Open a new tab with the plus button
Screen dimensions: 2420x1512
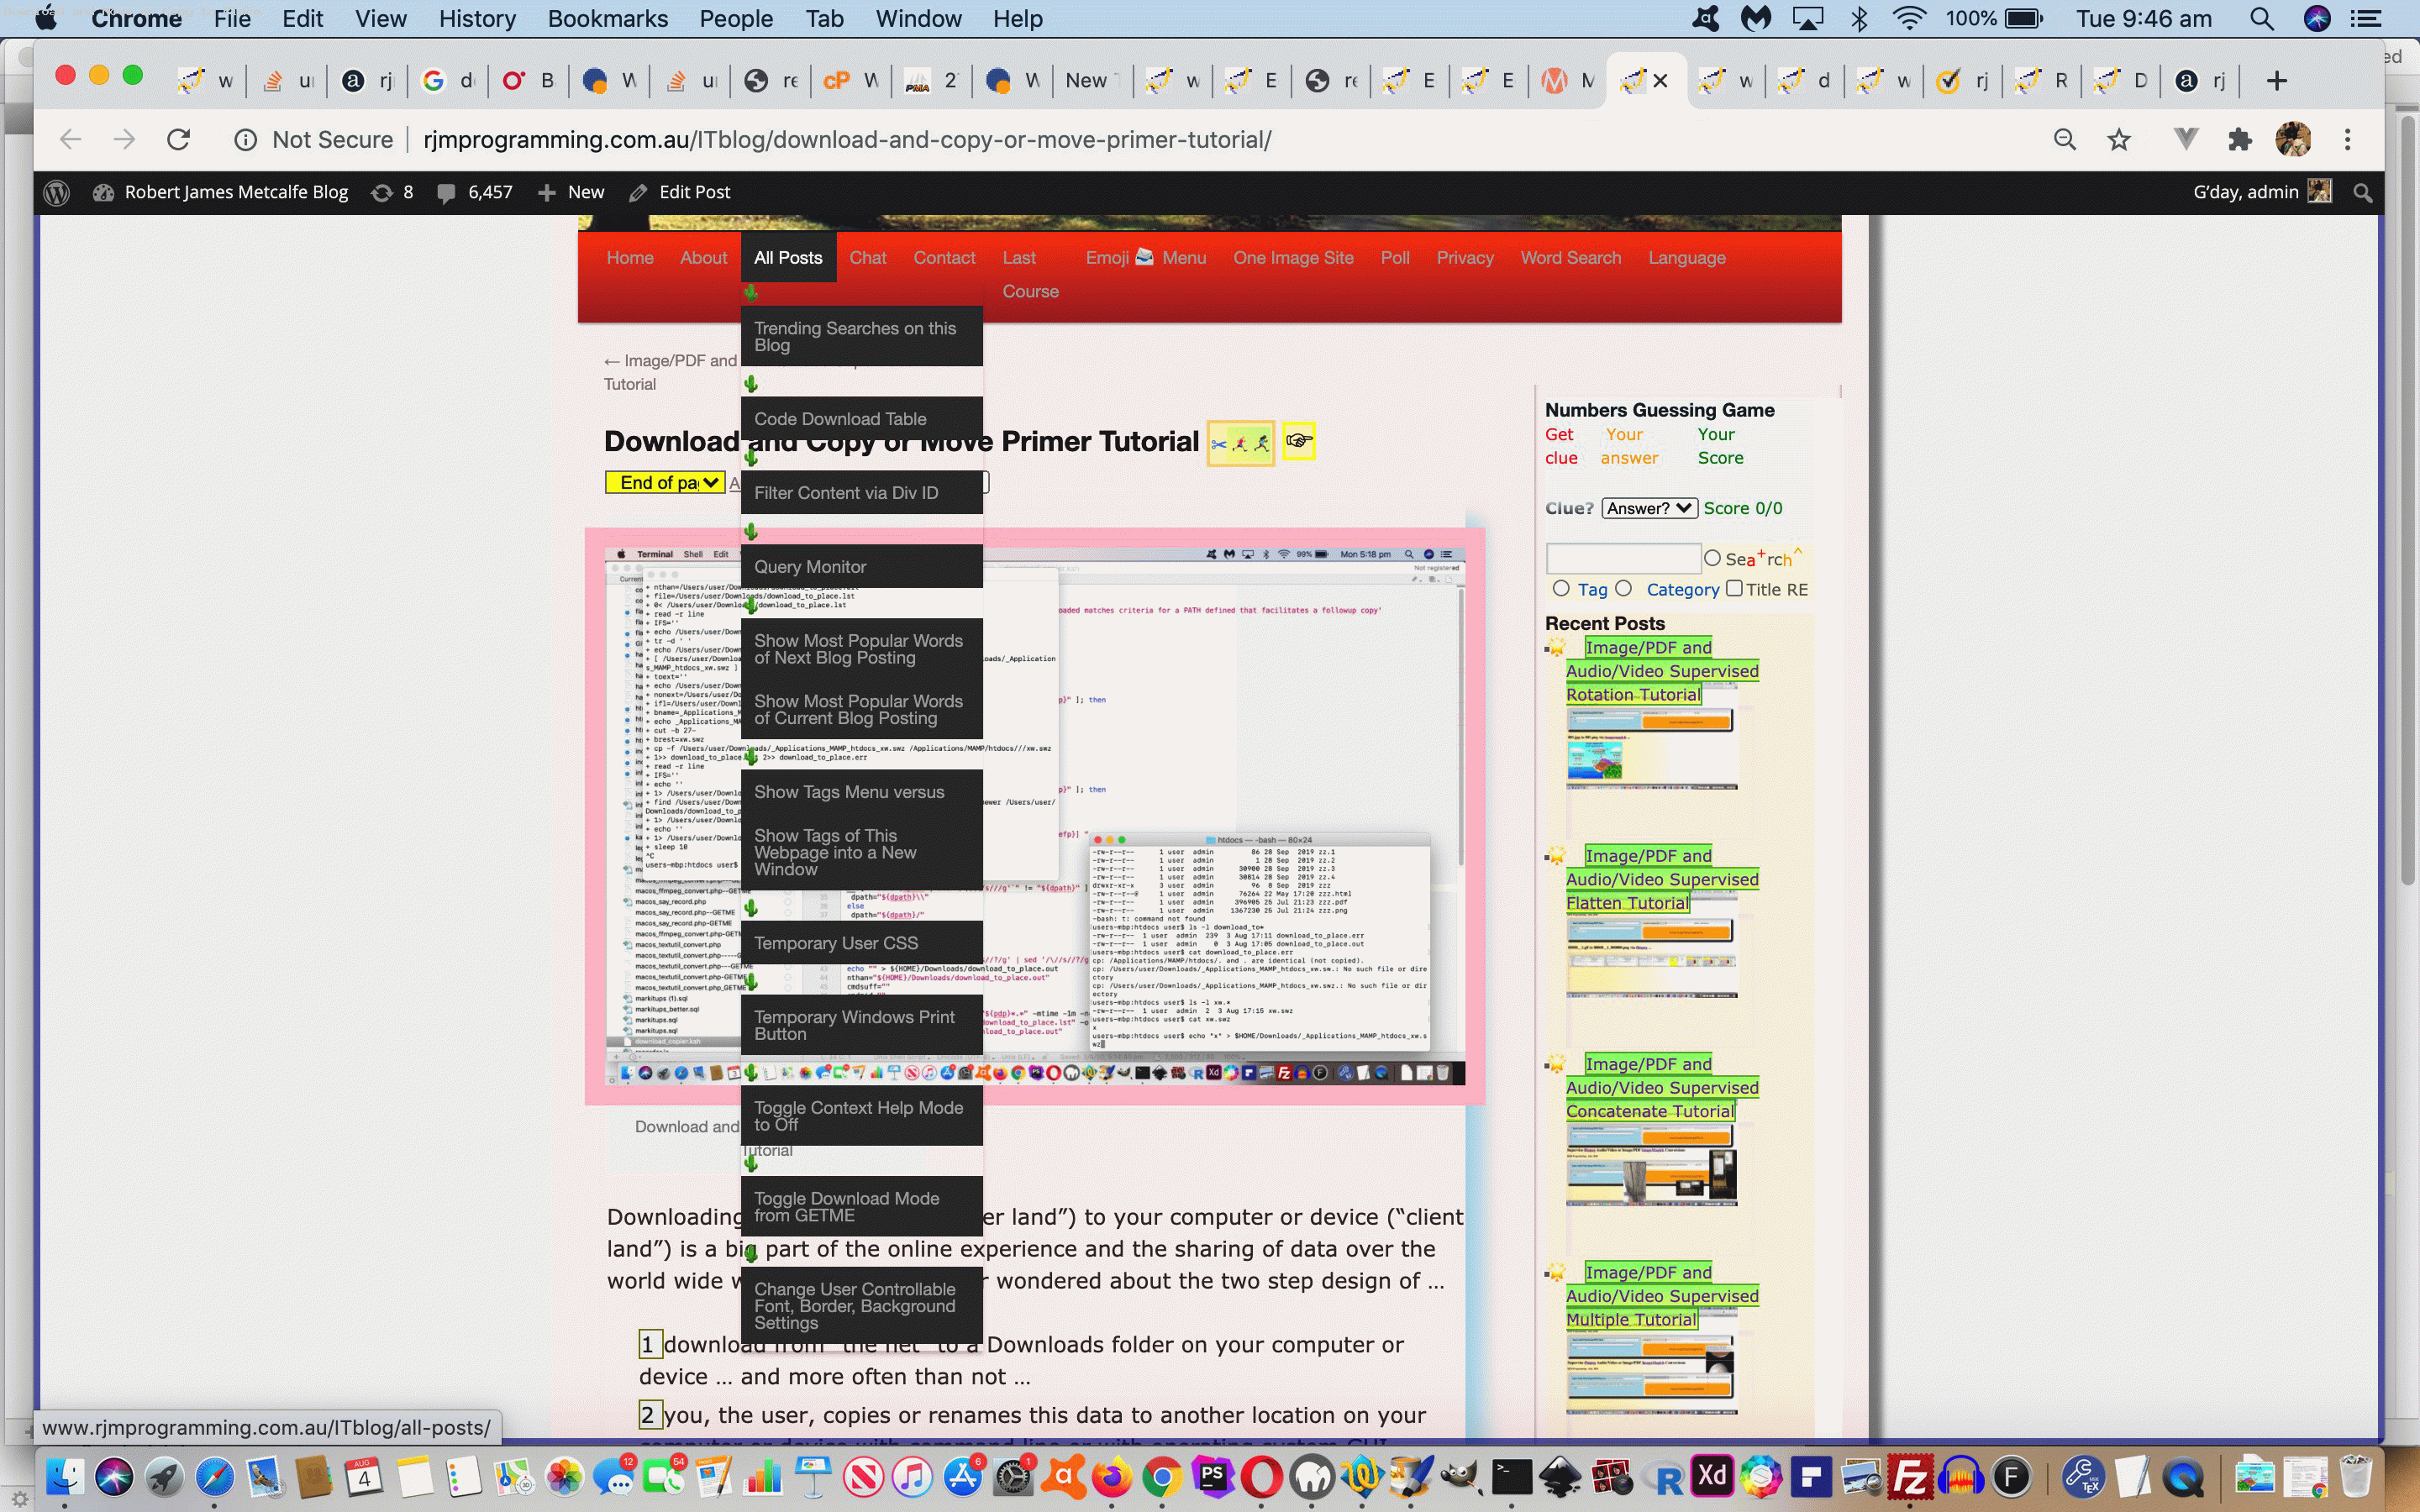click(x=2277, y=81)
